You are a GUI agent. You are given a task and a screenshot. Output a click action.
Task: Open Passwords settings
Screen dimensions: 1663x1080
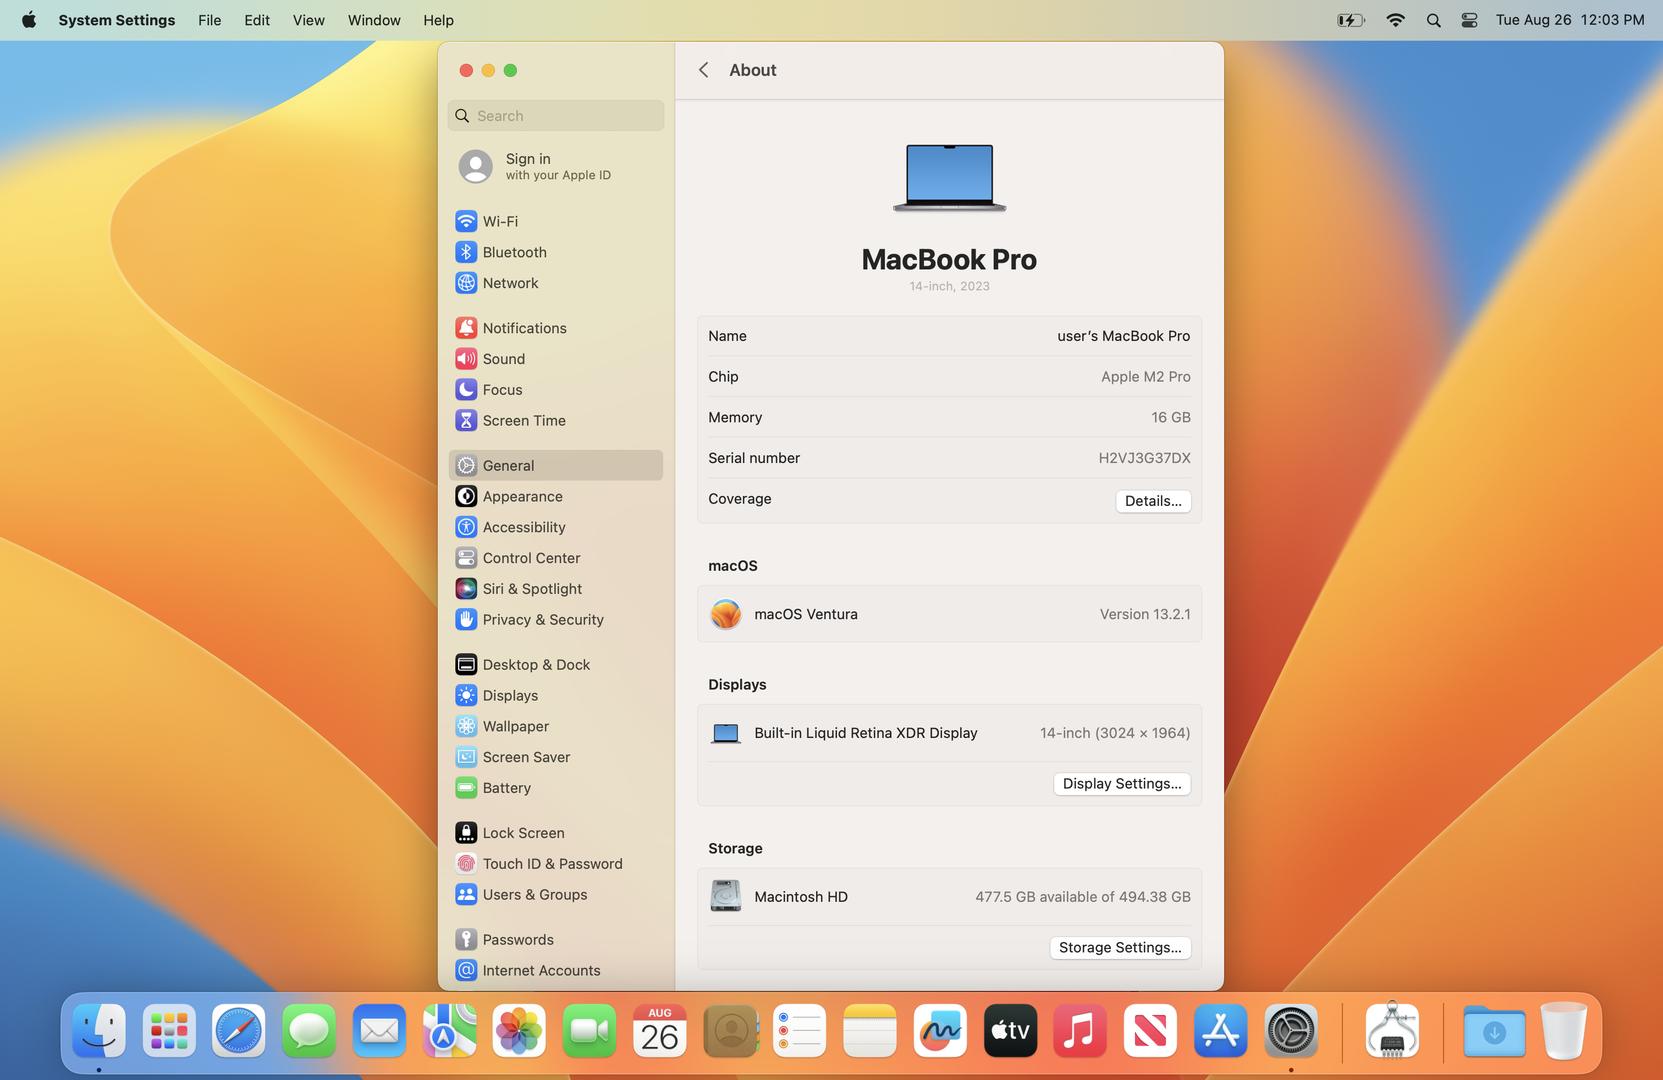tap(555, 940)
